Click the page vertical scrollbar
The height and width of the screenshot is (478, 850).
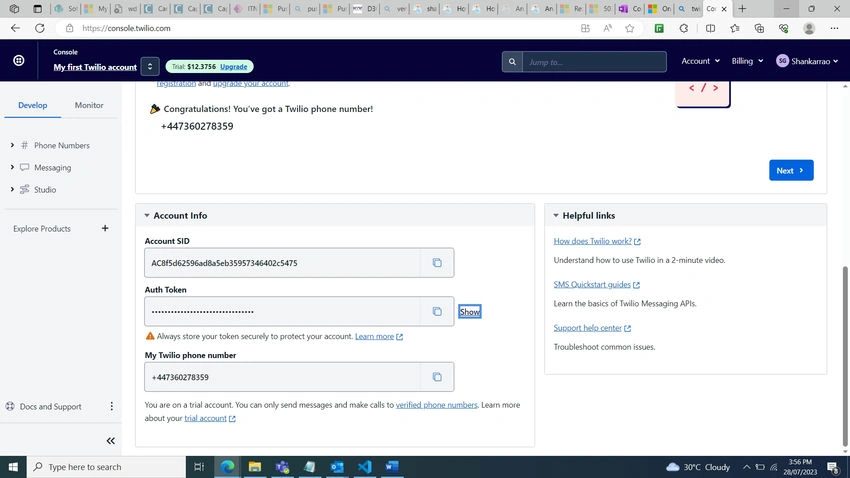pos(845,355)
